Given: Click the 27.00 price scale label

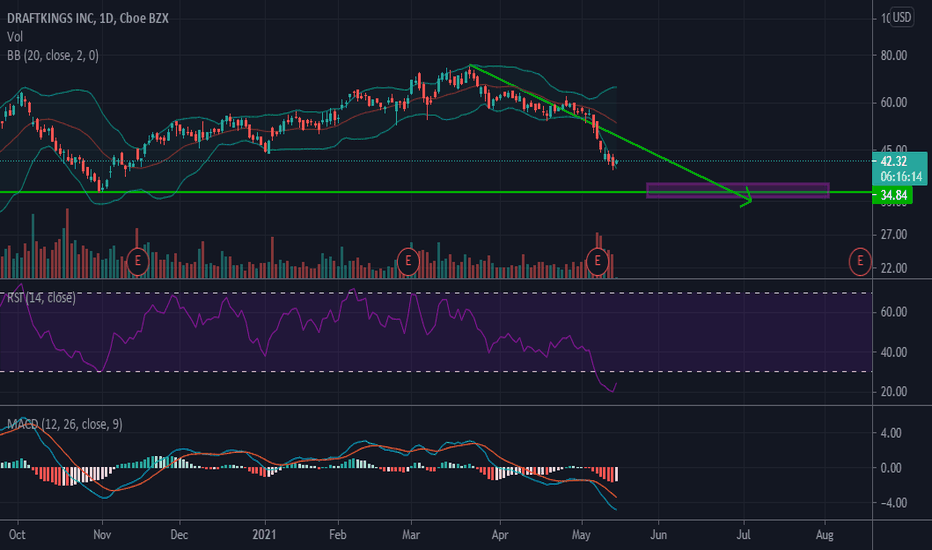Looking at the screenshot, I should [894, 234].
